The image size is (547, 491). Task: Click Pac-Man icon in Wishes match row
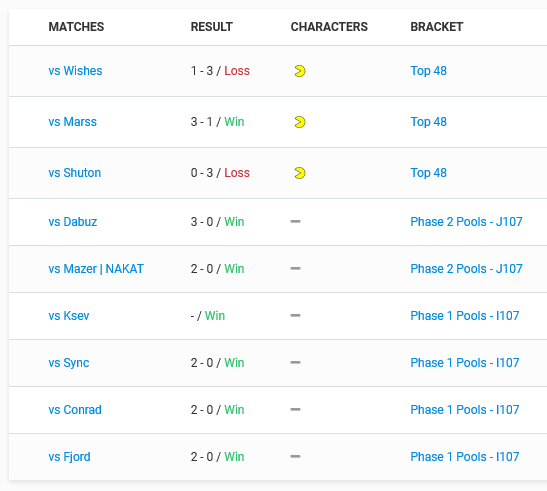point(300,71)
